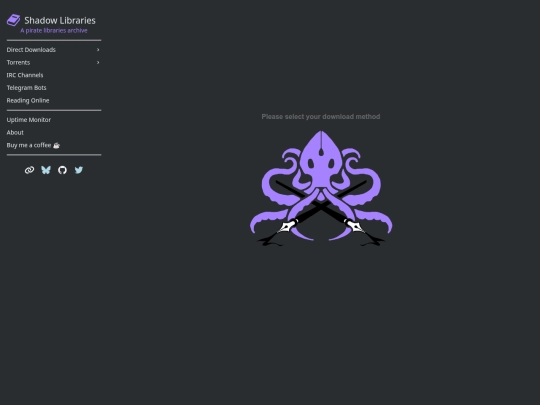Expand the Direct Downloads chevron
This screenshot has height=405, width=540.
point(98,50)
